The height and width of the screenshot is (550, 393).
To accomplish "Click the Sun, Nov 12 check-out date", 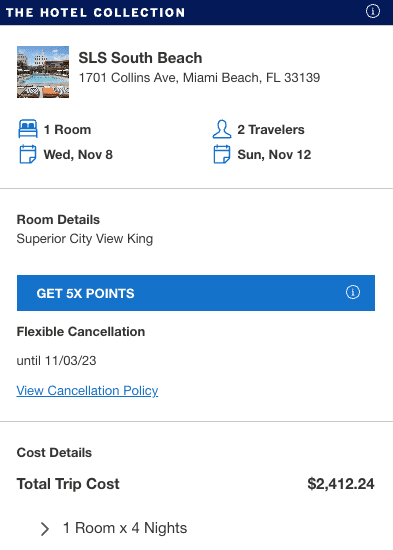I will pos(274,155).
